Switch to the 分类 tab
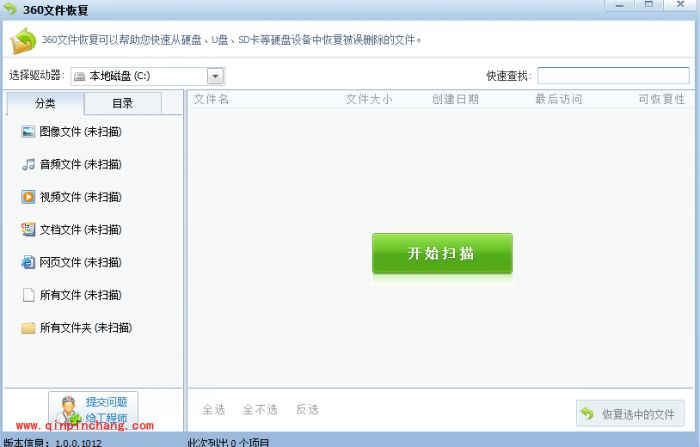 point(45,104)
